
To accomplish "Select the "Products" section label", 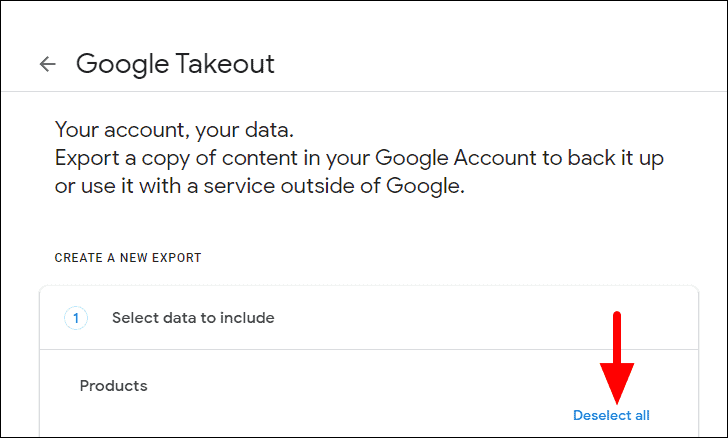I will coord(113,386).
